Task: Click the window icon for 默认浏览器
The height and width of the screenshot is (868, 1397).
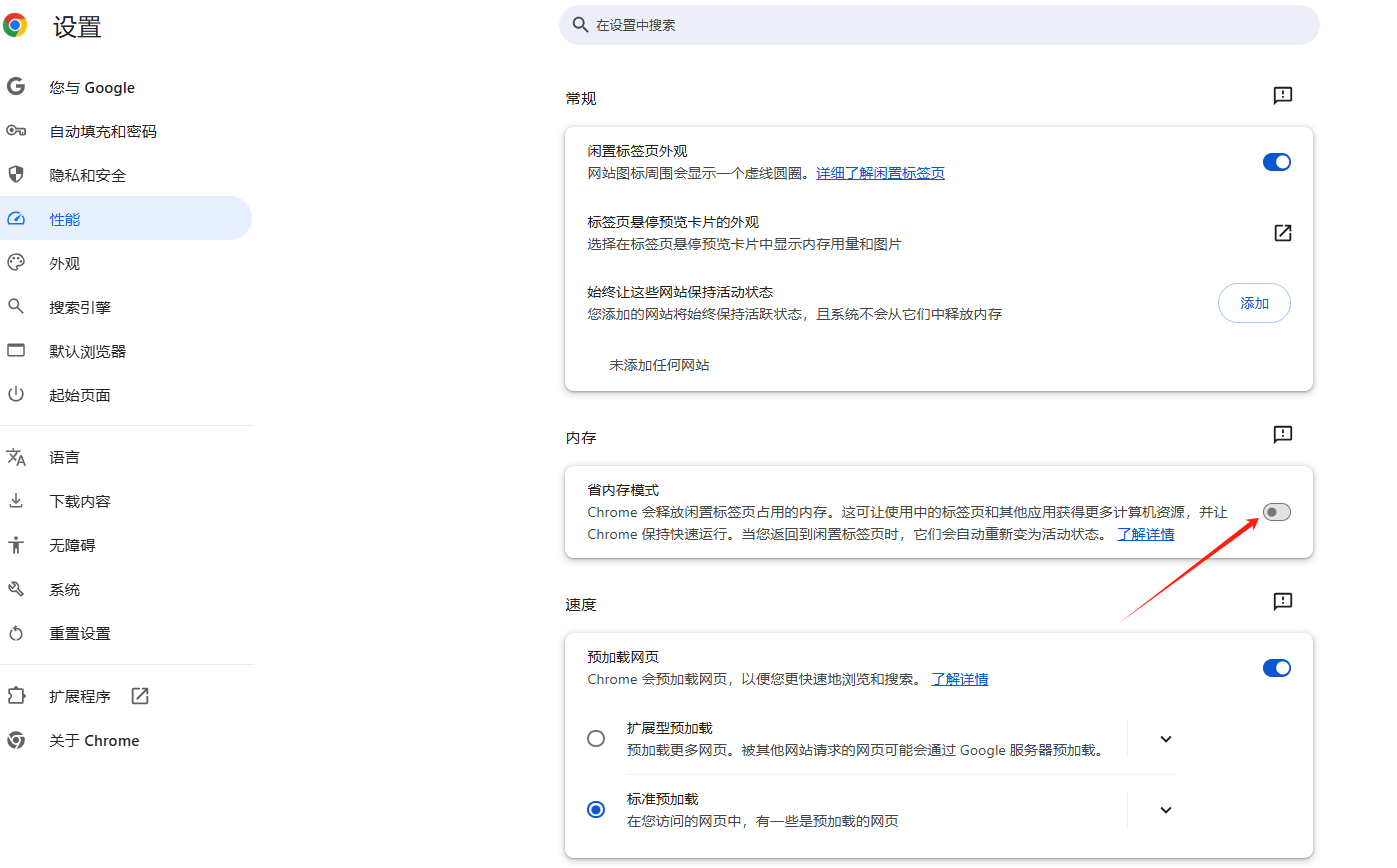Action: click(x=15, y=351)
